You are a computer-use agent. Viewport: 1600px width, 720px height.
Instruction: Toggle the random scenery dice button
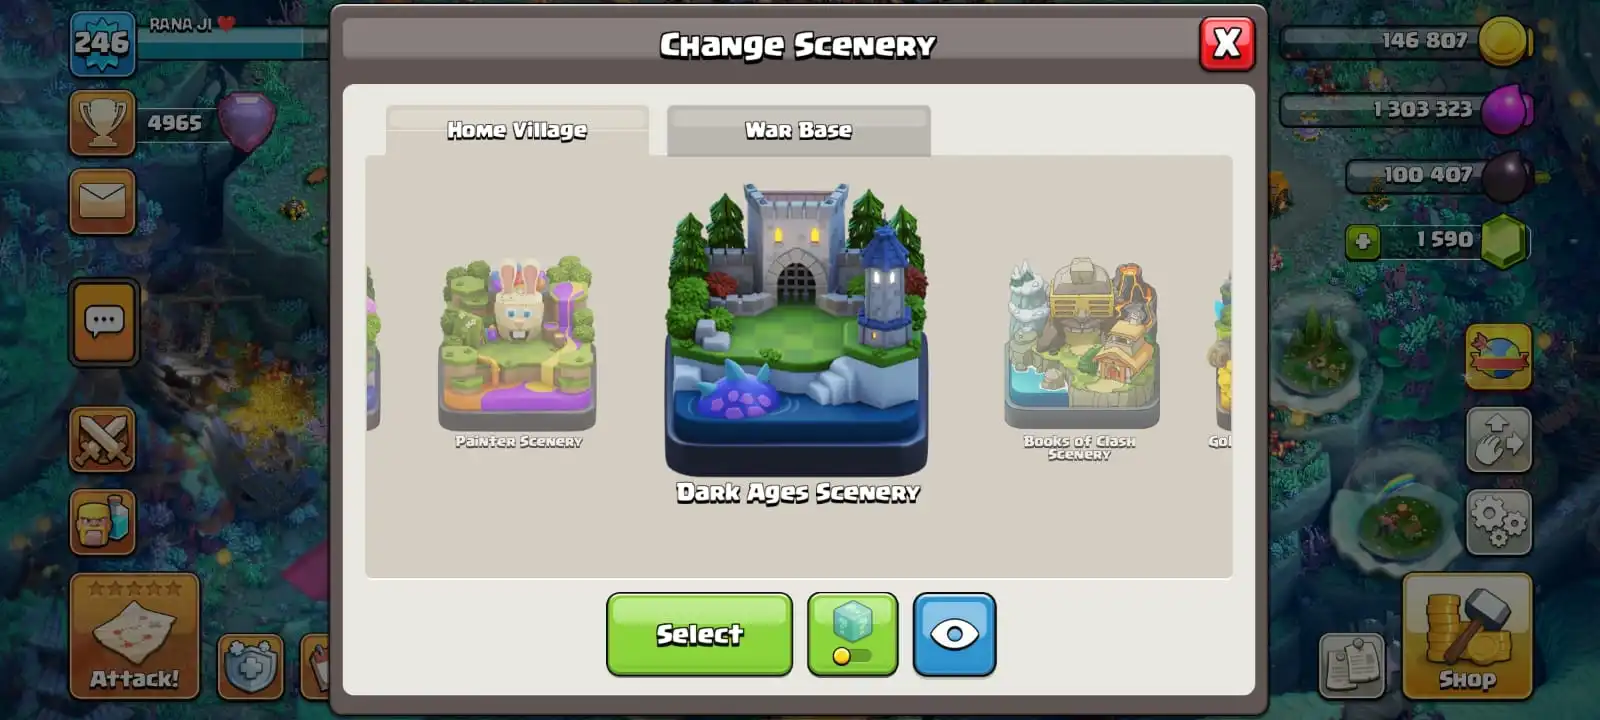[x=852, y=634]
